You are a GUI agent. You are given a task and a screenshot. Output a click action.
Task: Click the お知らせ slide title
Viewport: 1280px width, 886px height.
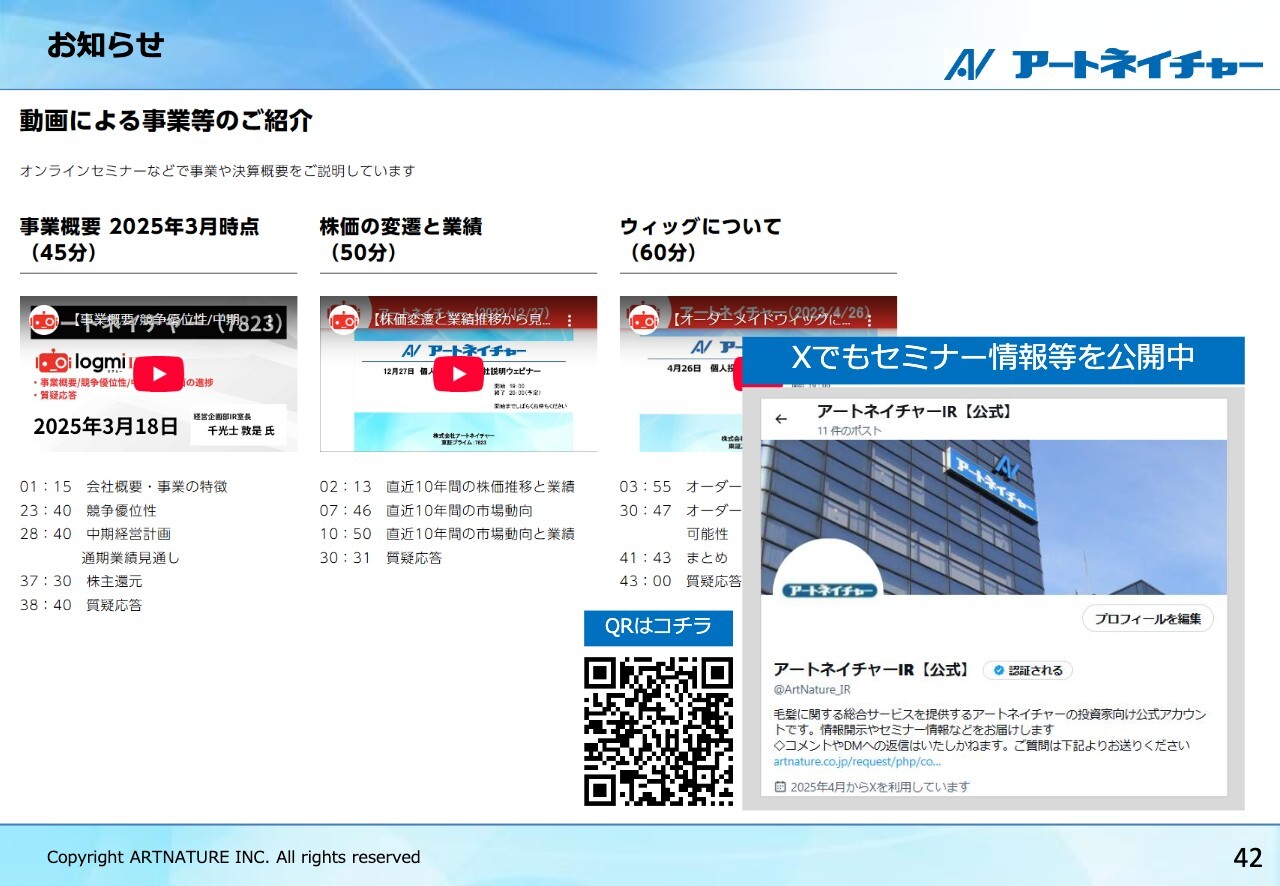coord(105,45)
